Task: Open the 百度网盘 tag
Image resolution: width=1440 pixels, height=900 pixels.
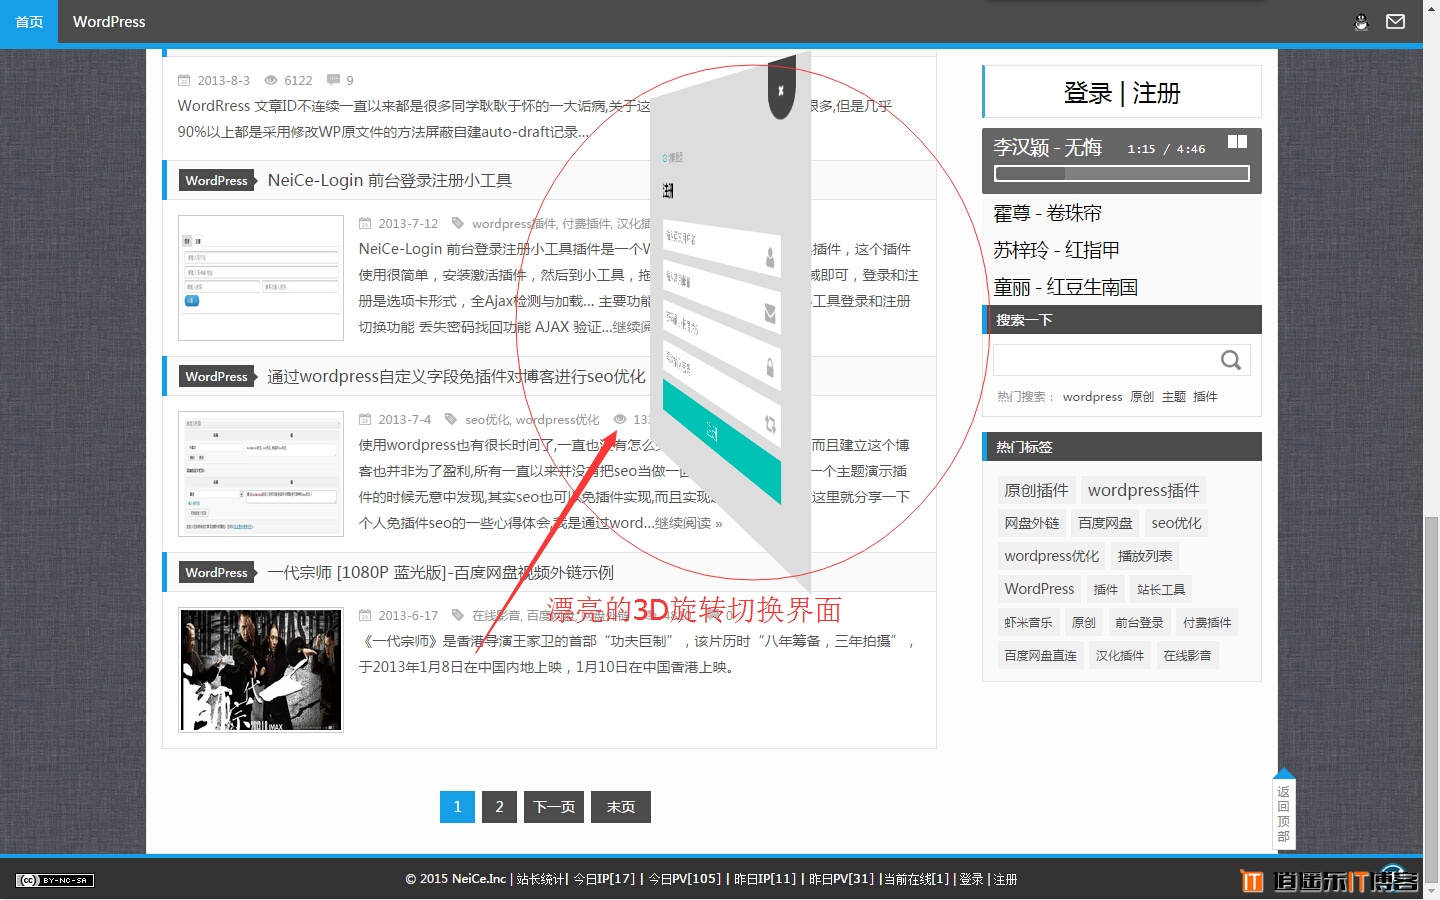Action: point(1105,523)
